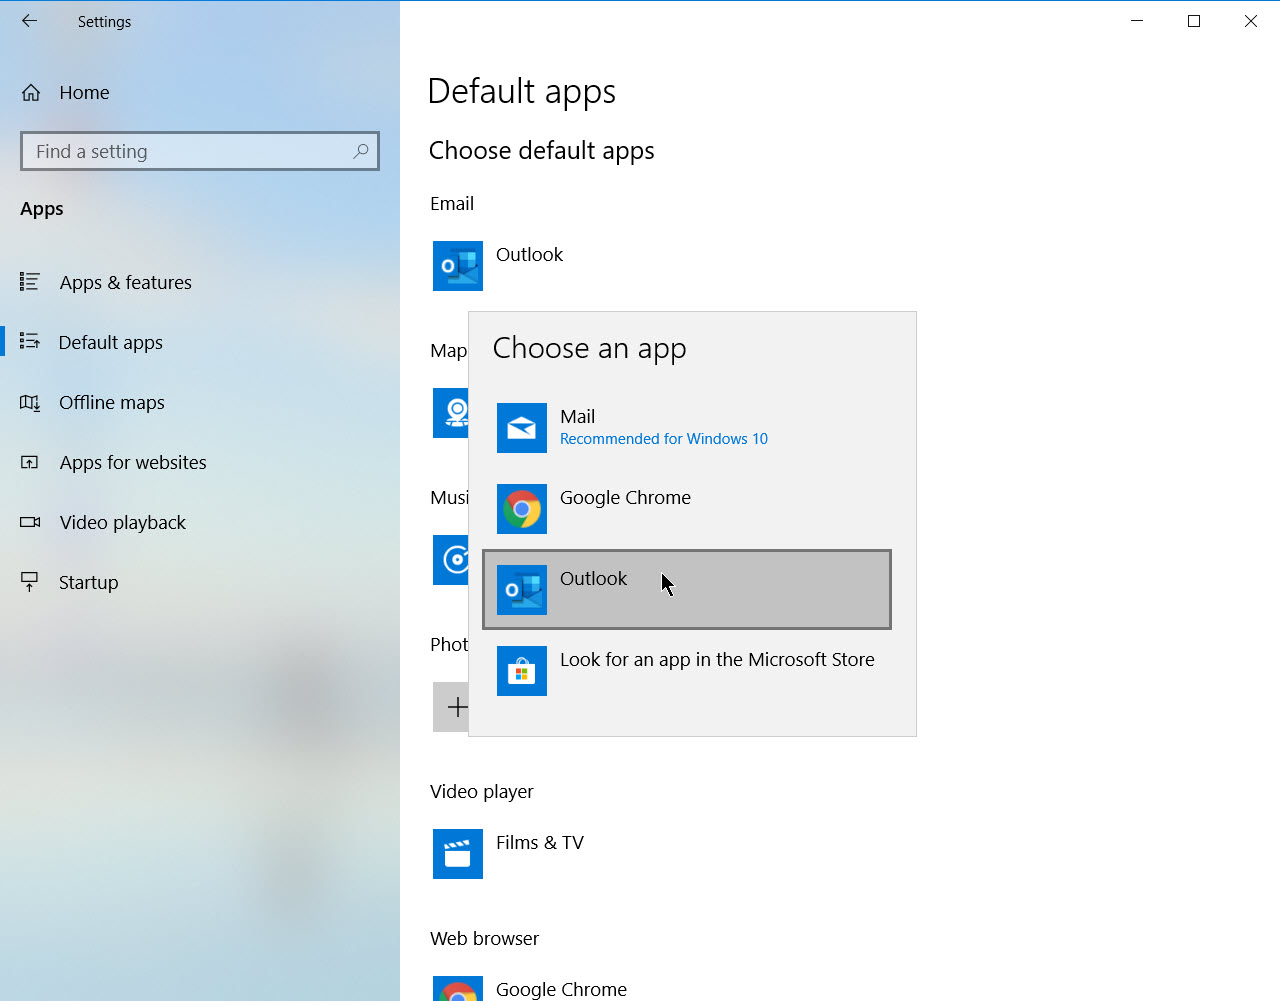Click the search magnifier icon
Screen dimensions: 1280x1001
361,151
